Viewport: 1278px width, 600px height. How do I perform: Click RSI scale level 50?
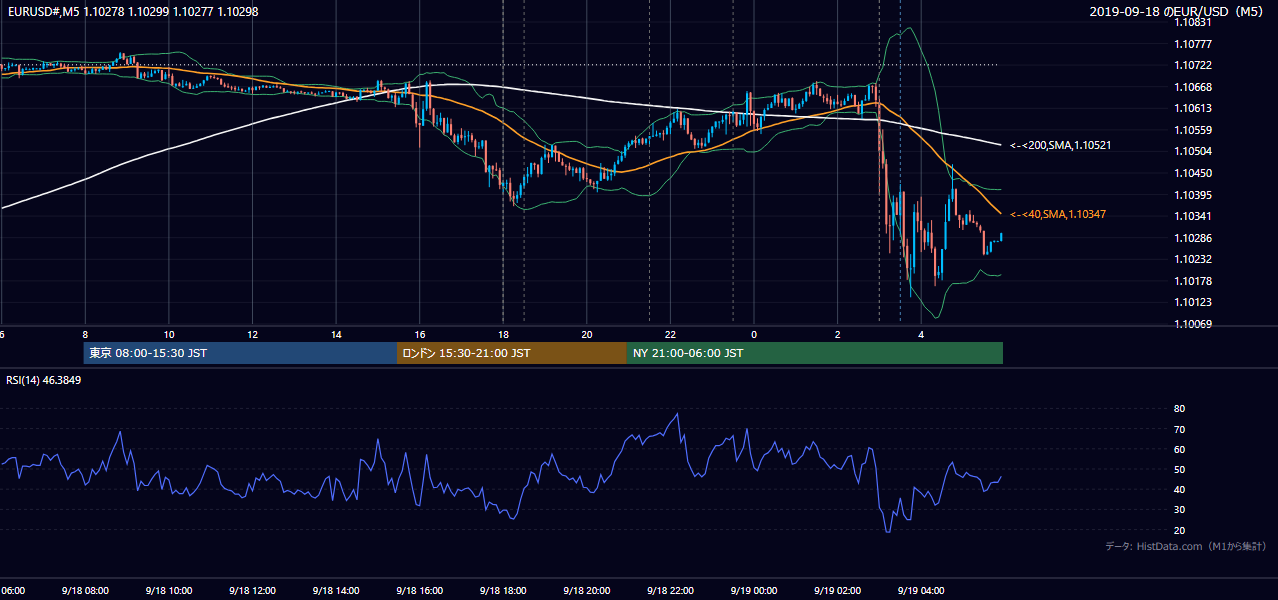coord(1180,469)
